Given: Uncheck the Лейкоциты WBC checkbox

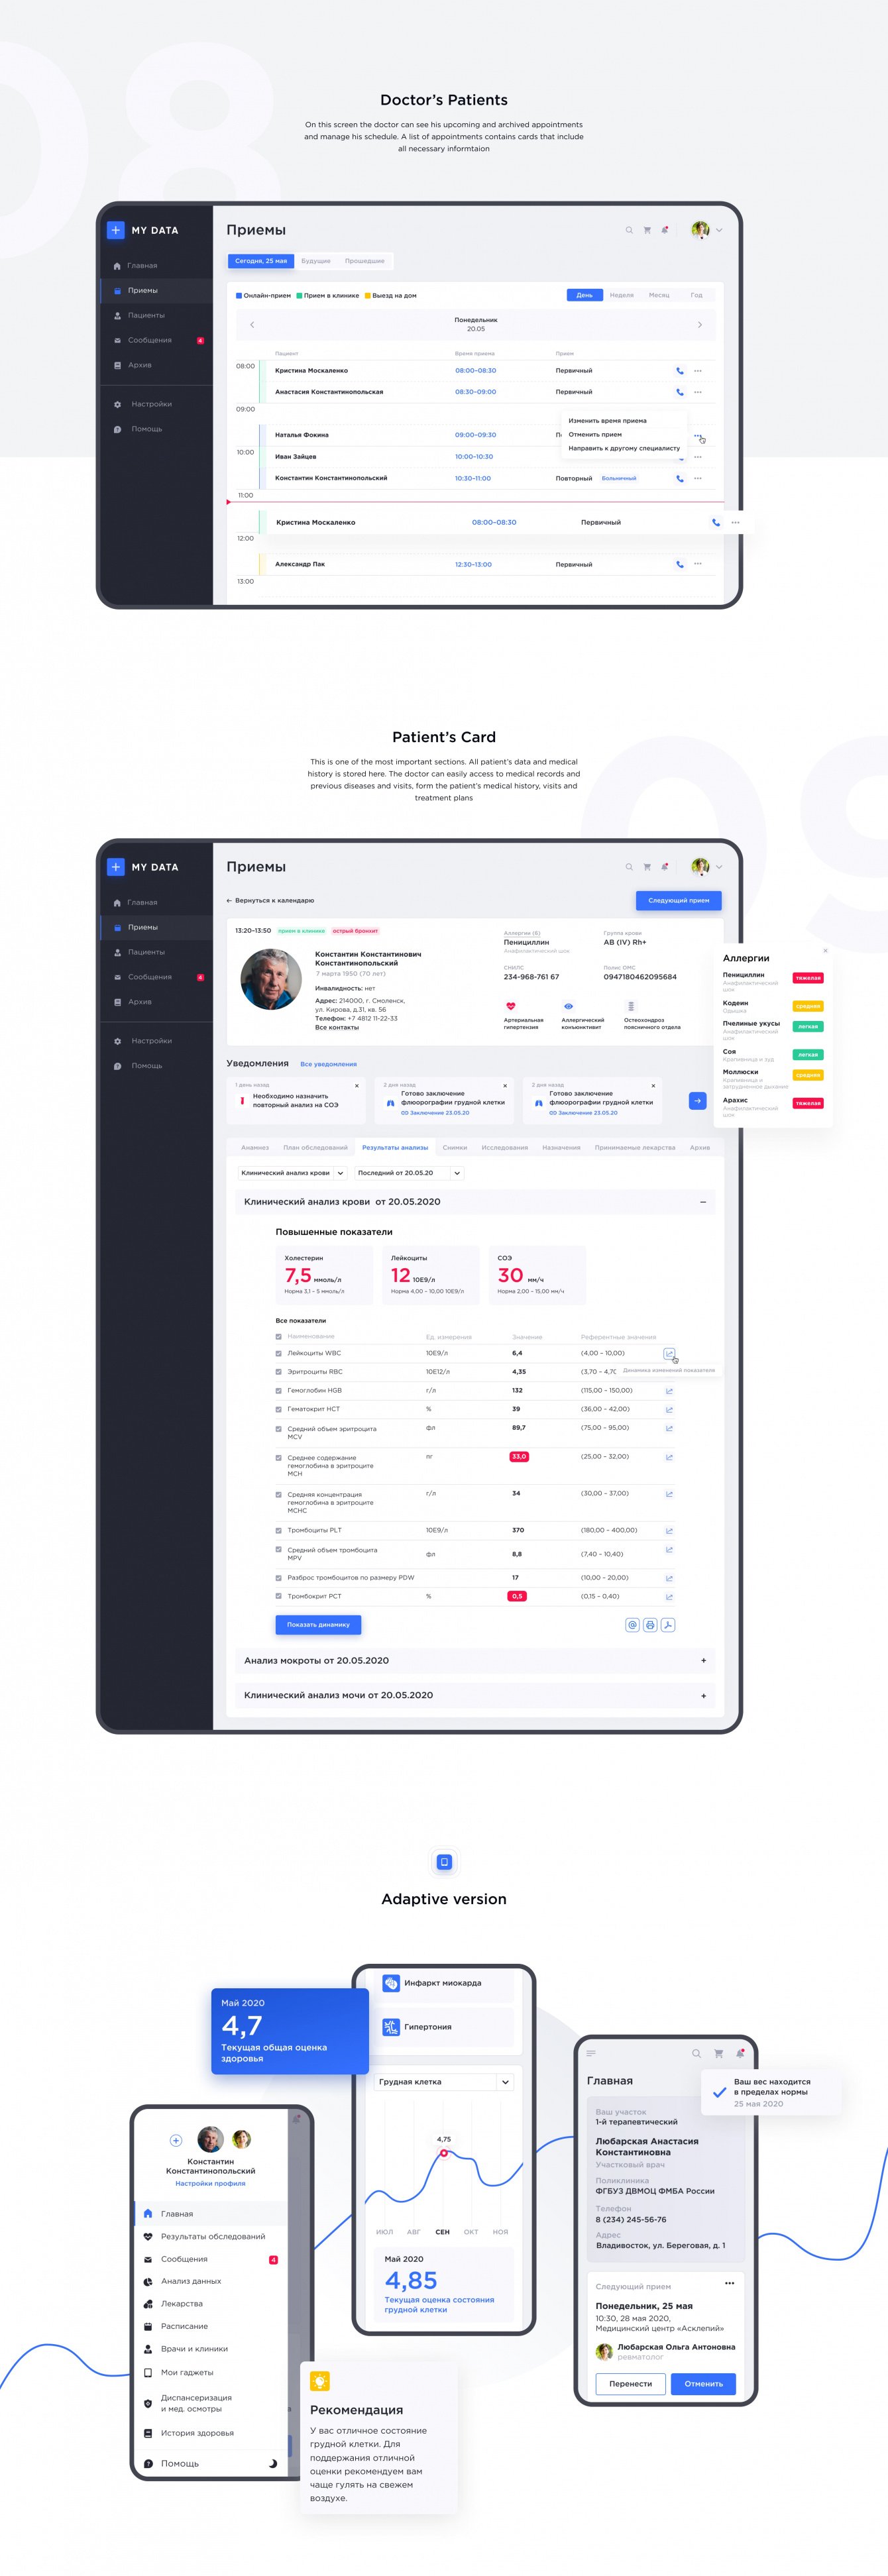Looking at the screenshot, I should (279, 1353).
